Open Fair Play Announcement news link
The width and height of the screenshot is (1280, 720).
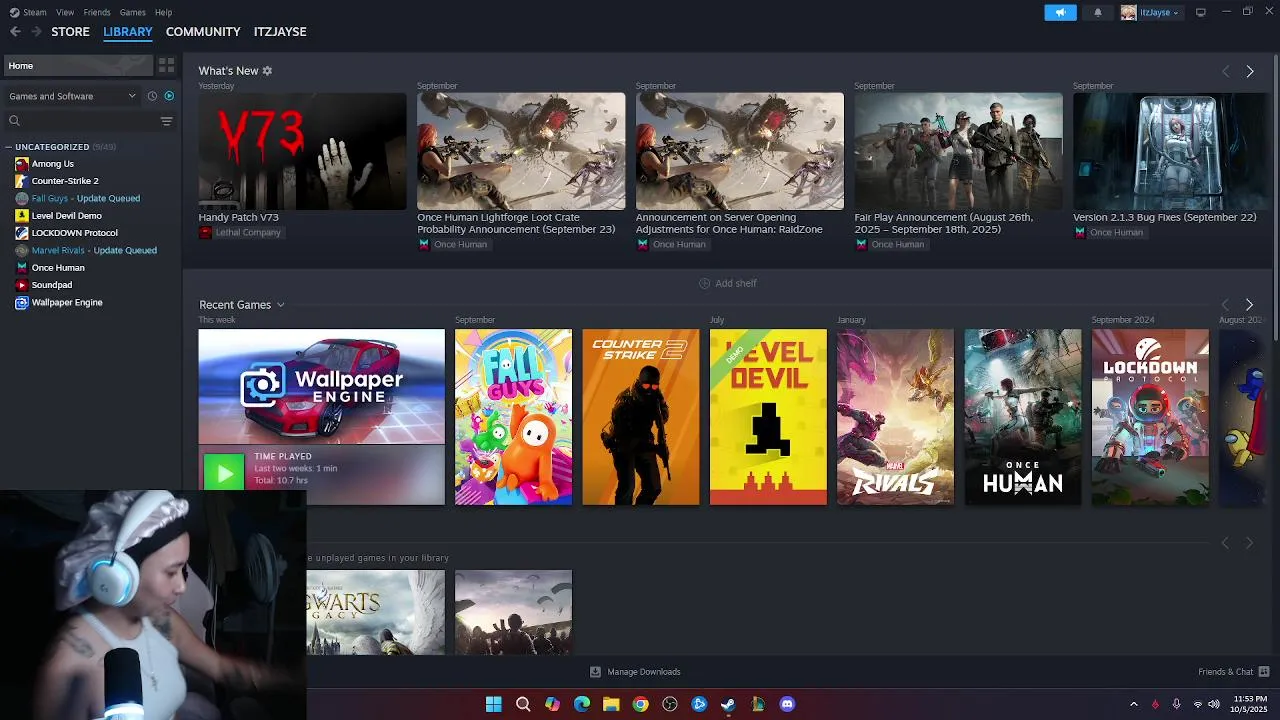(943, 223)
